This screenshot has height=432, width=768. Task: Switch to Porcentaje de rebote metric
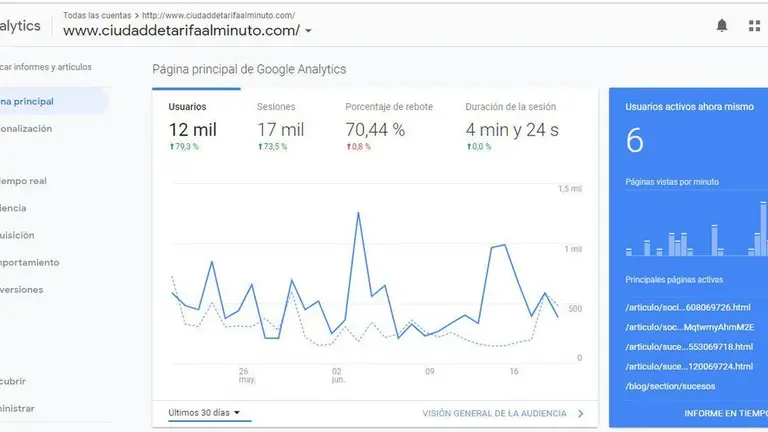(x=389, y=126)
